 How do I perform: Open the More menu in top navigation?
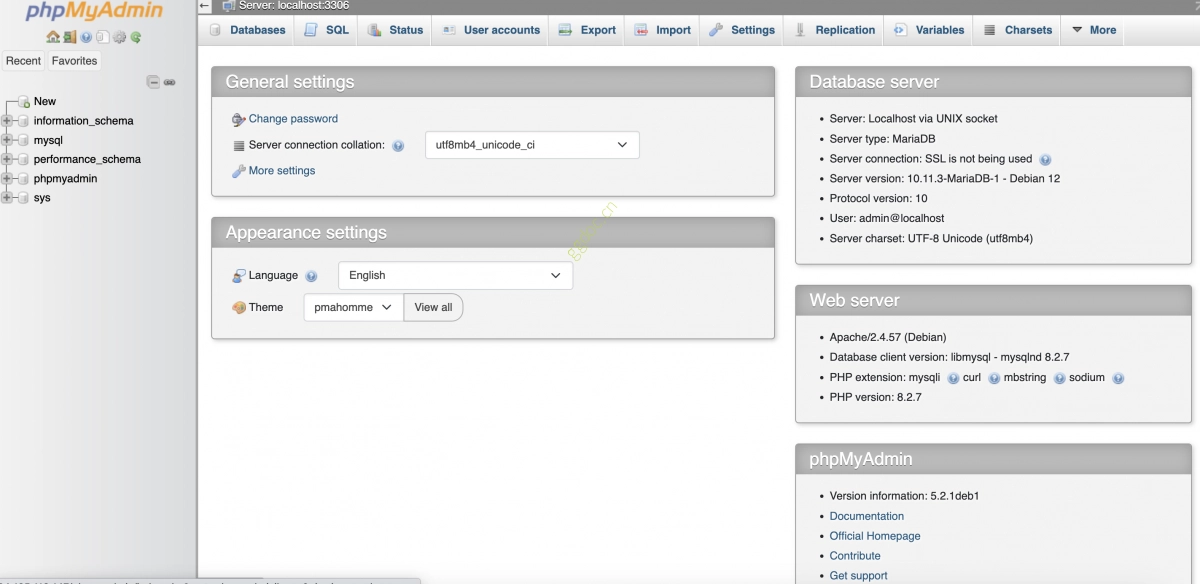1093,30
